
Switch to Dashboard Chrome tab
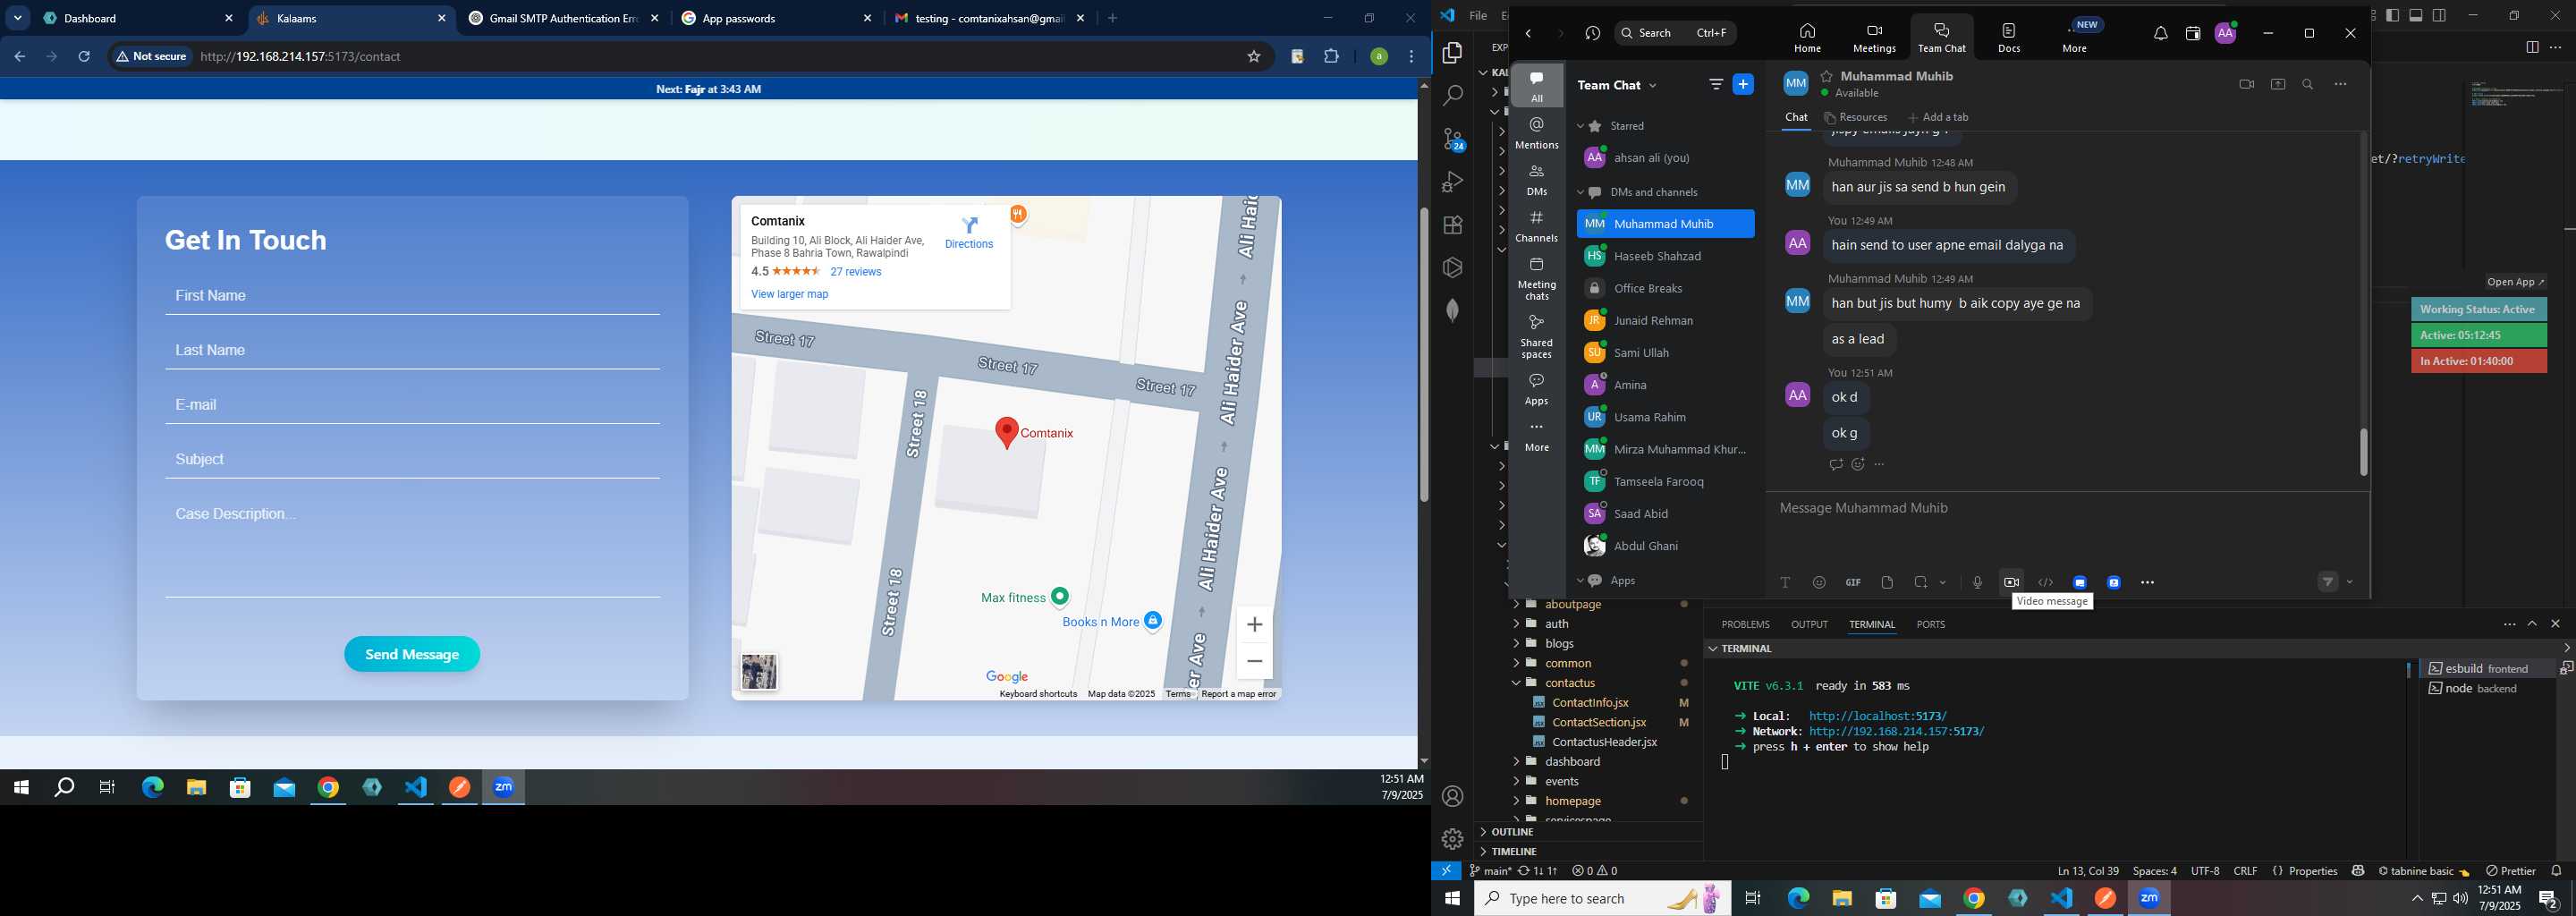click(x=139, y=19)
